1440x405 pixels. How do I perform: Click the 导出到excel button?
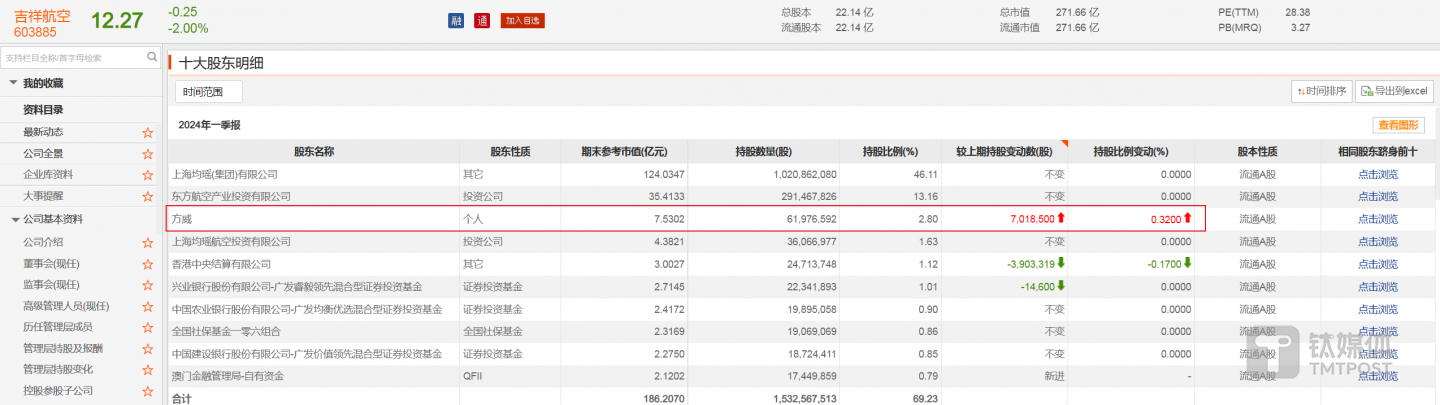coord(1394,92)
